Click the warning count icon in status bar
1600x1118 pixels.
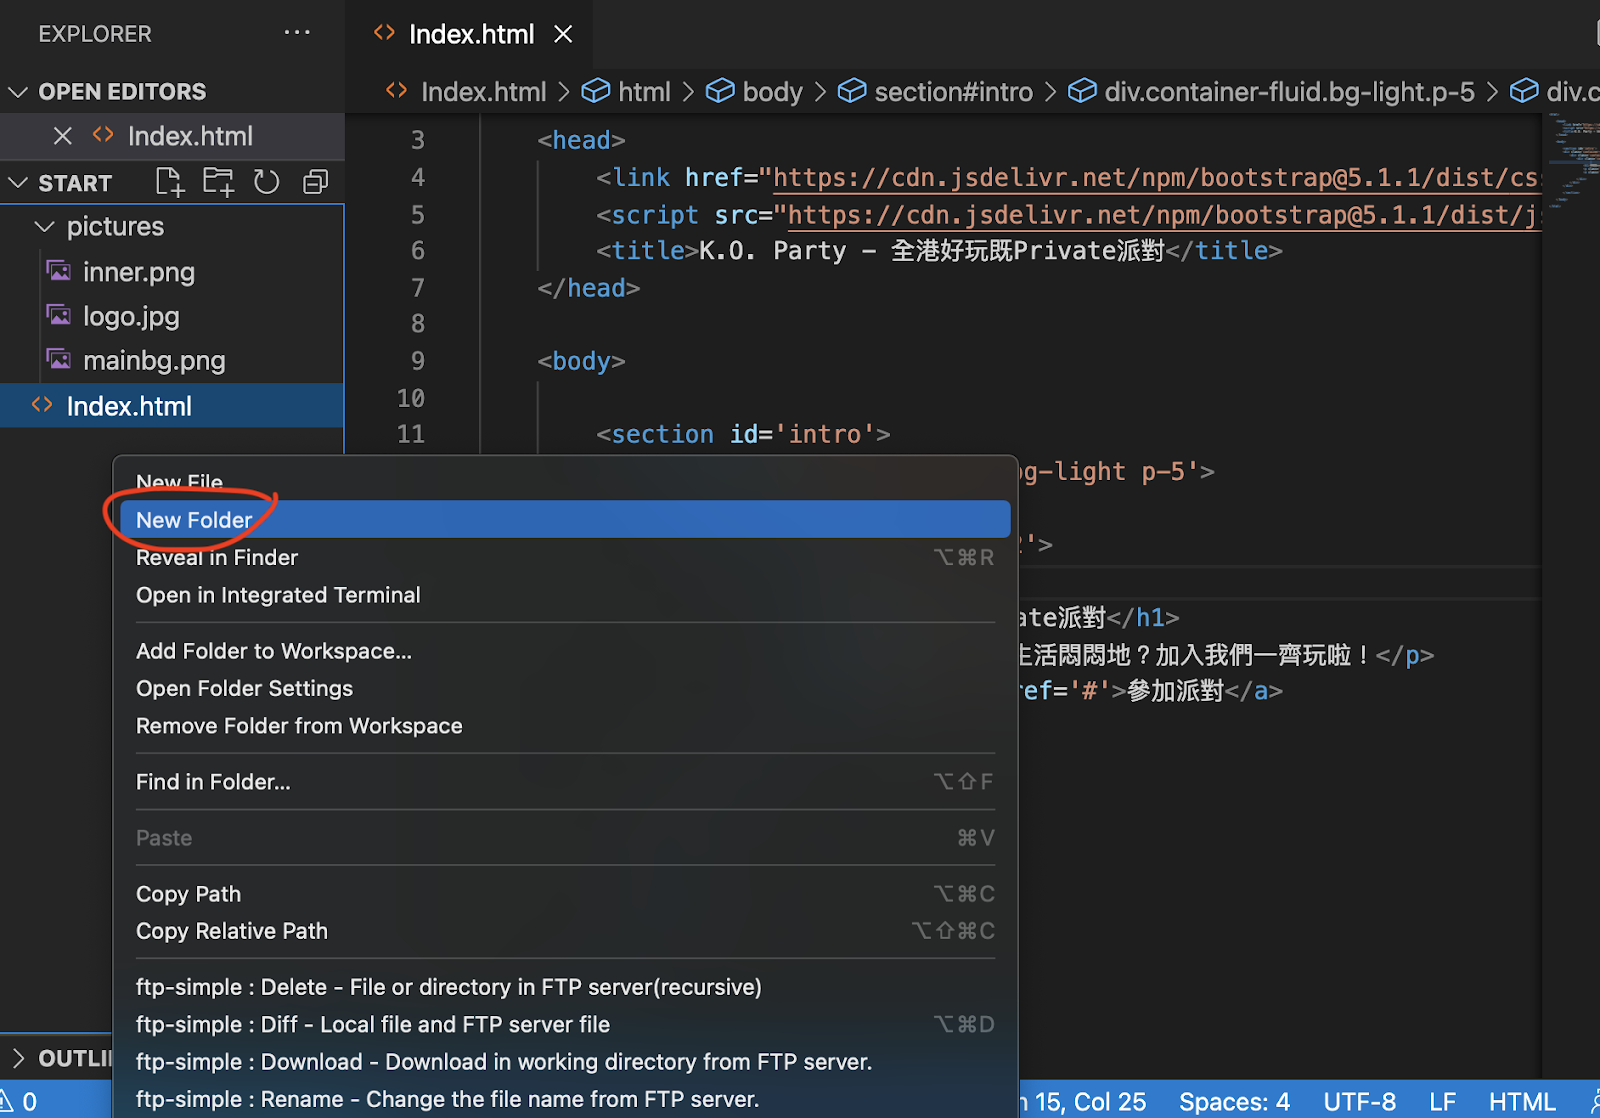[x=6, y=1101]
